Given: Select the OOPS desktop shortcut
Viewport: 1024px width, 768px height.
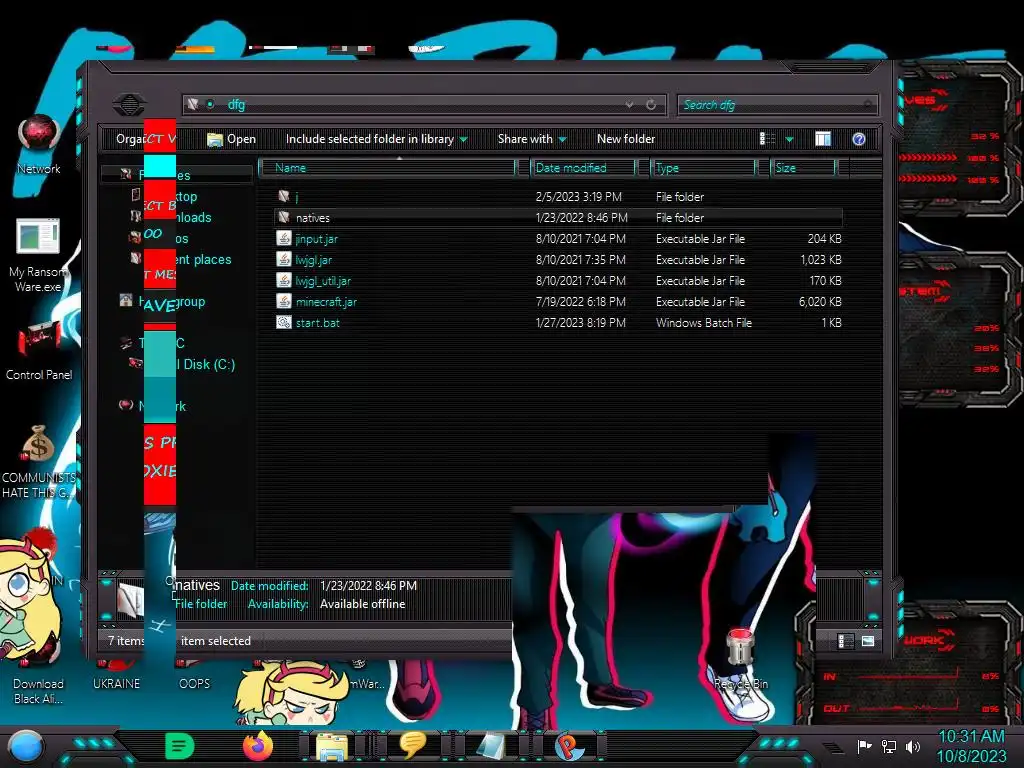Looking at the screenshot, I should [x=195, y=676].
